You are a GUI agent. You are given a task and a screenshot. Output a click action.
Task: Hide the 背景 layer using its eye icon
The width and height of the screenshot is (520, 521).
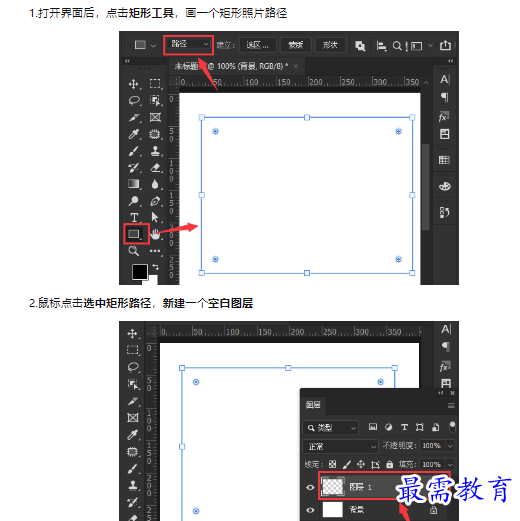click(310, 510)
